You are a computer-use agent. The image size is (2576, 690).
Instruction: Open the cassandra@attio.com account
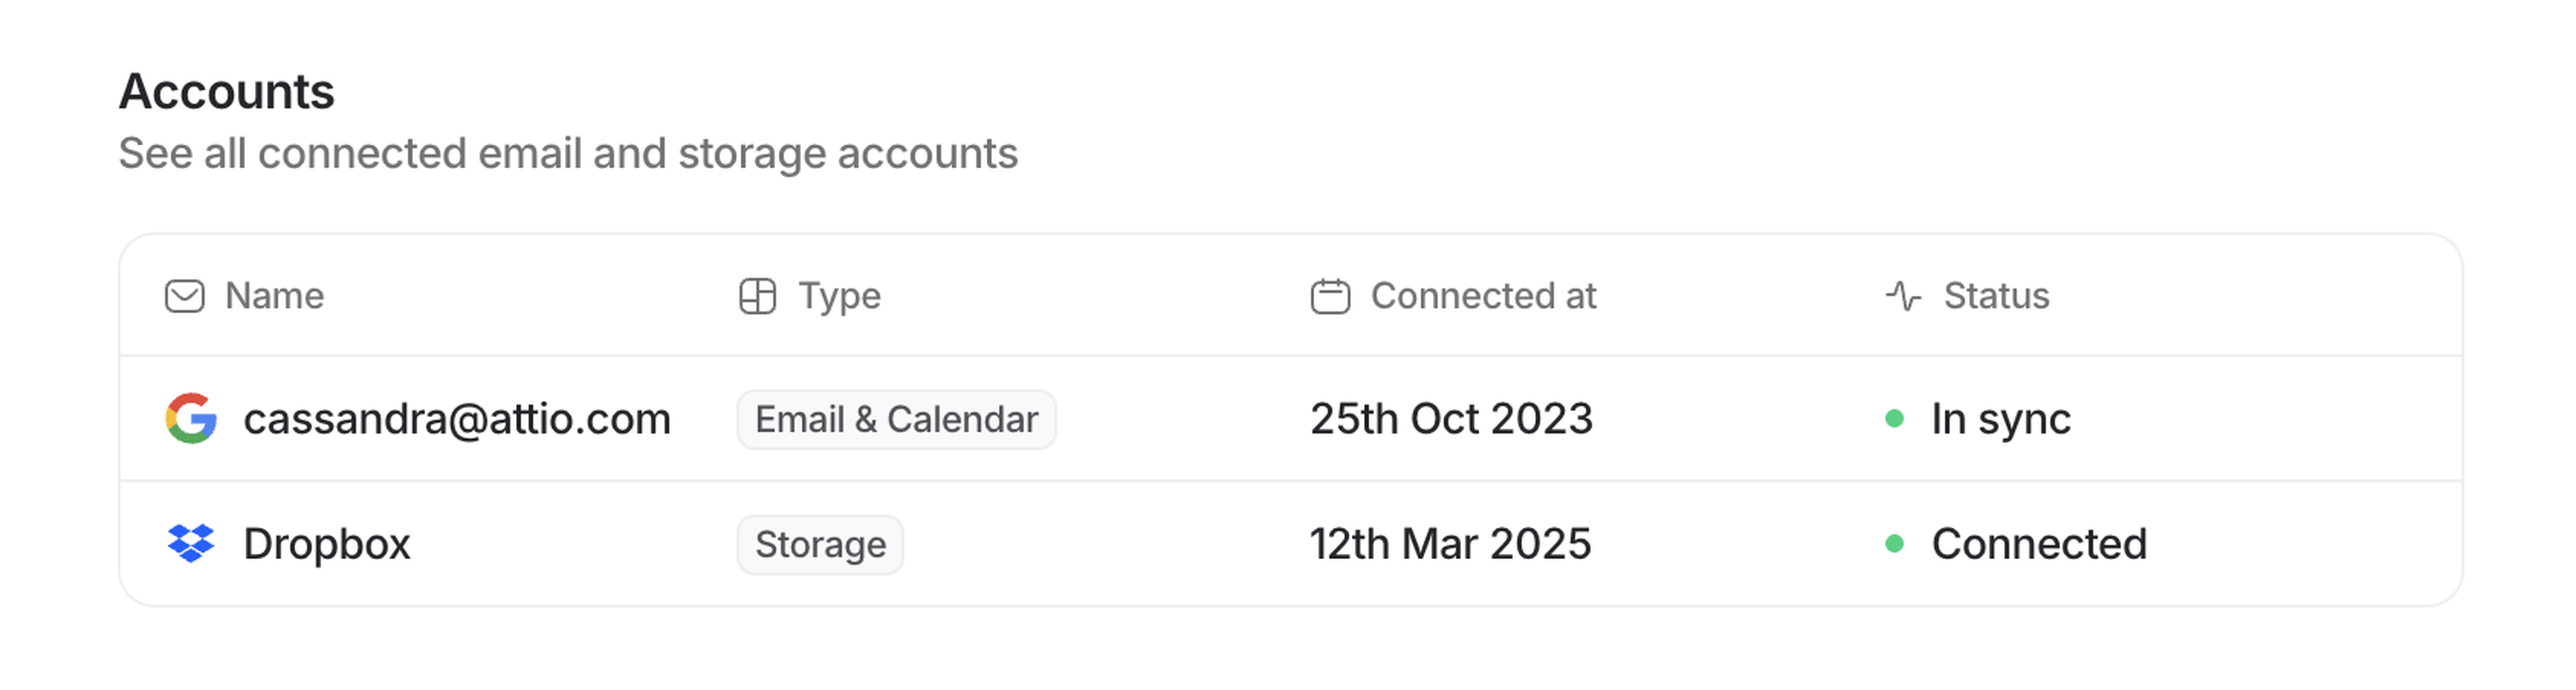pyautogui.click(x=457, y=419)
